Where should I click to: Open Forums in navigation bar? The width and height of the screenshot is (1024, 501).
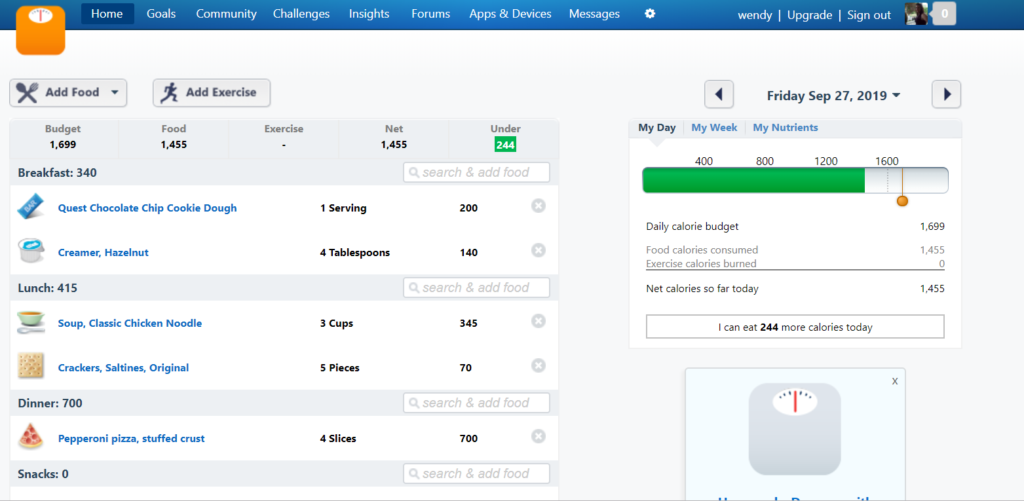(x=430, y=14)
